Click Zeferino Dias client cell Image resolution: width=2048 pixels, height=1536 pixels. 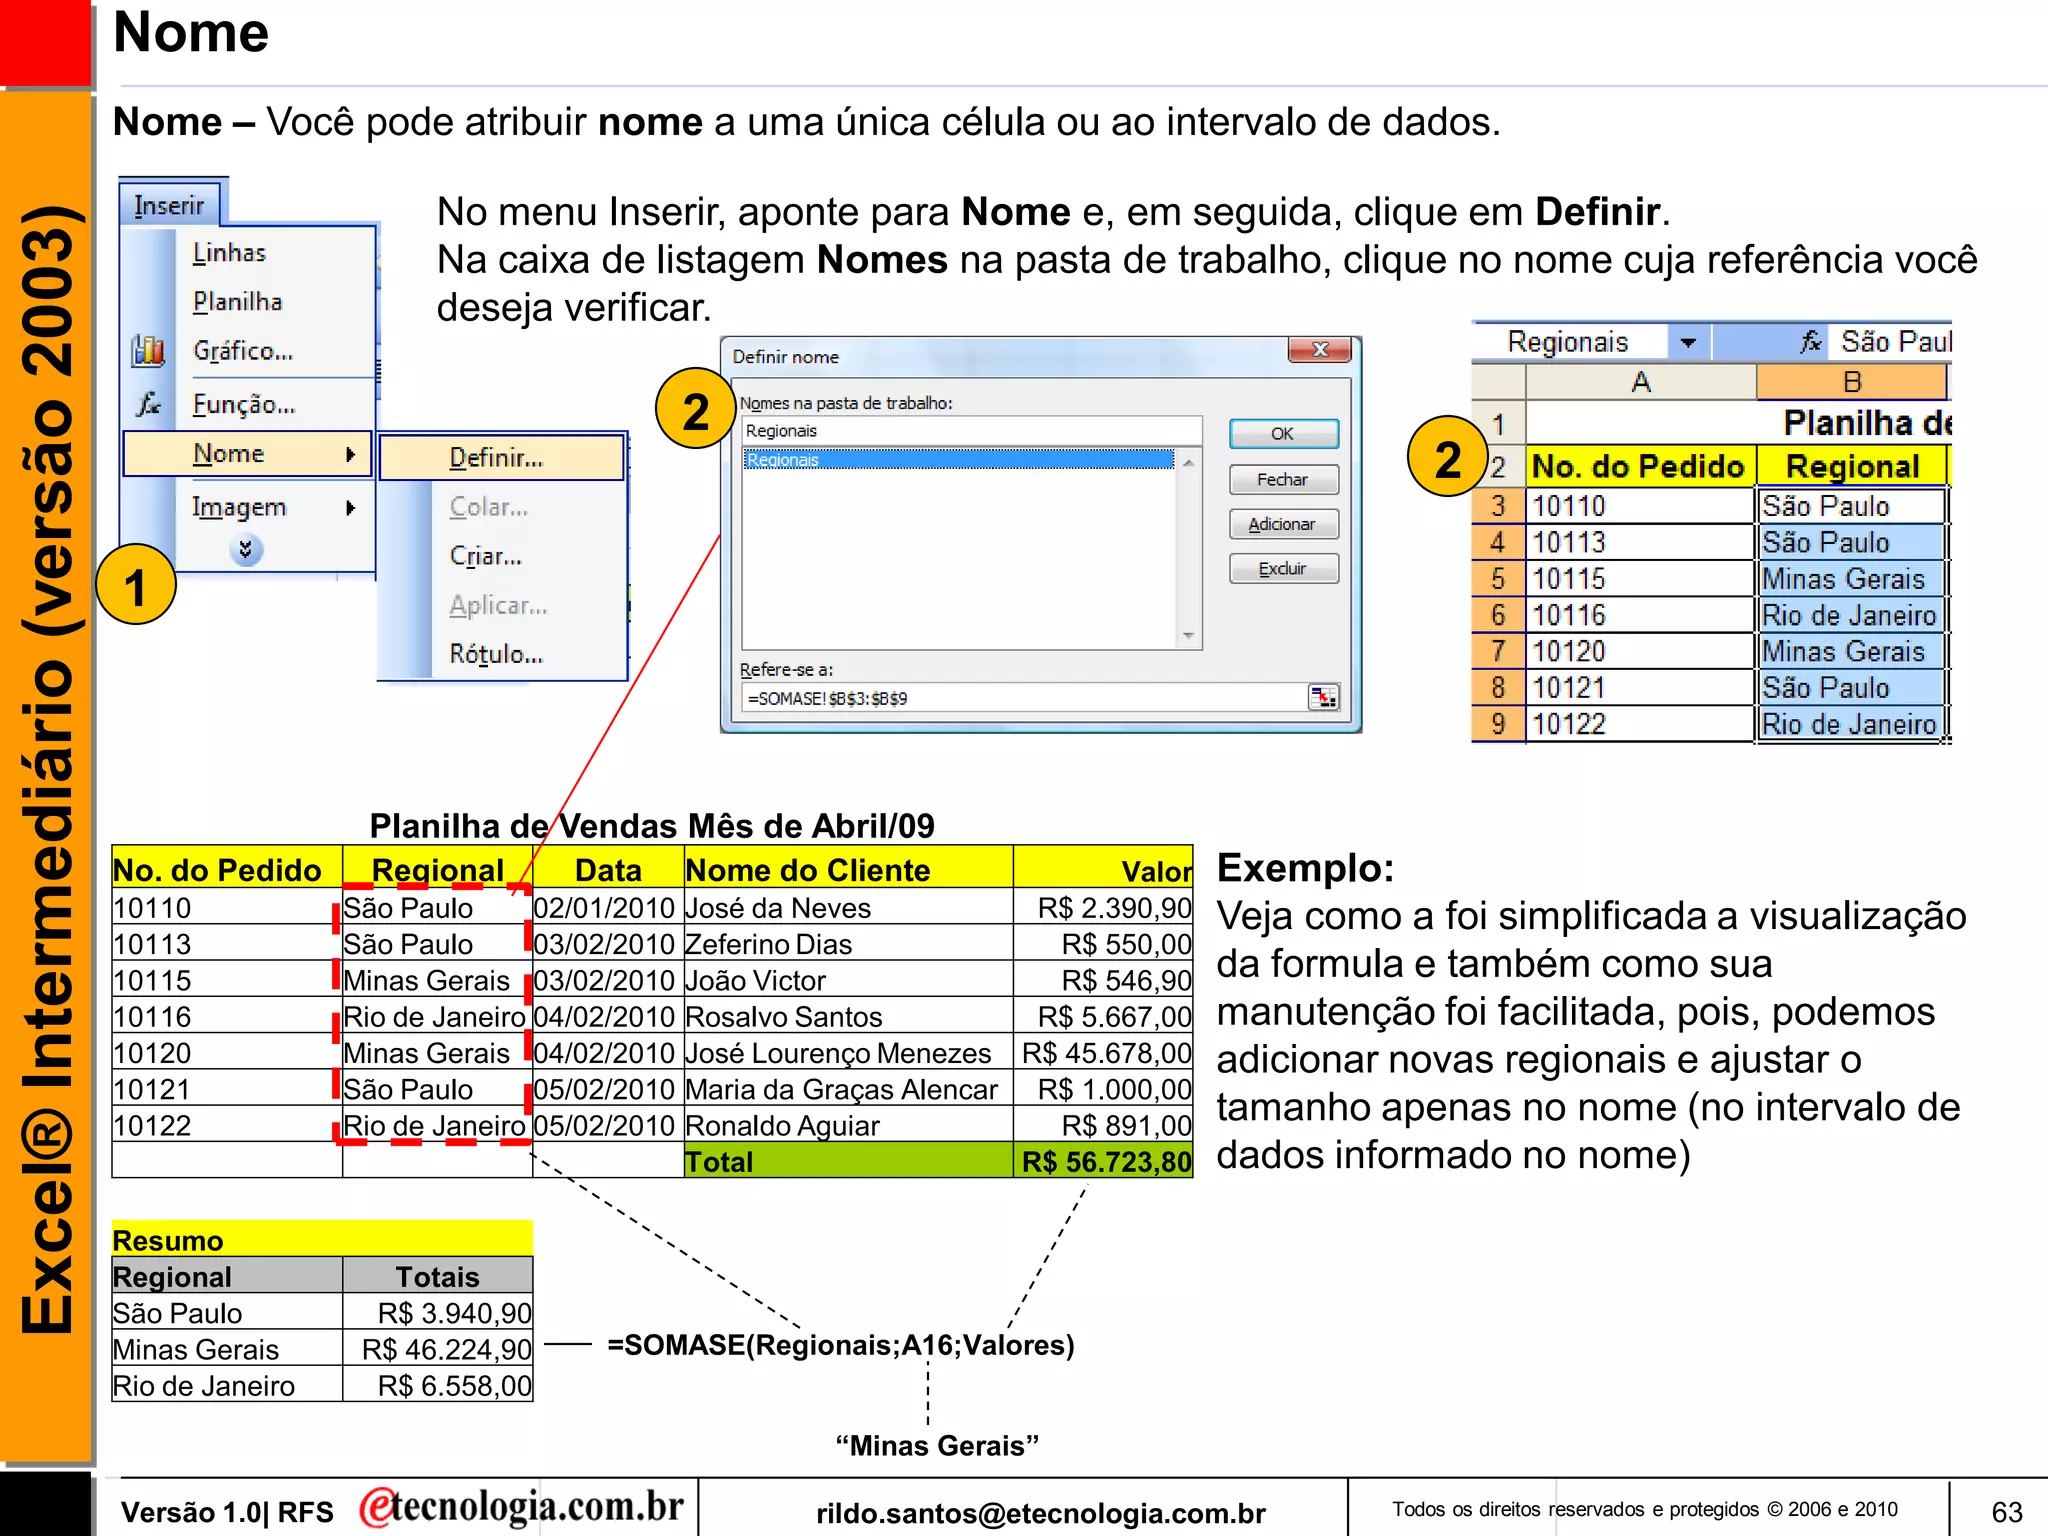pyautogui.click(x=848, y=944)
